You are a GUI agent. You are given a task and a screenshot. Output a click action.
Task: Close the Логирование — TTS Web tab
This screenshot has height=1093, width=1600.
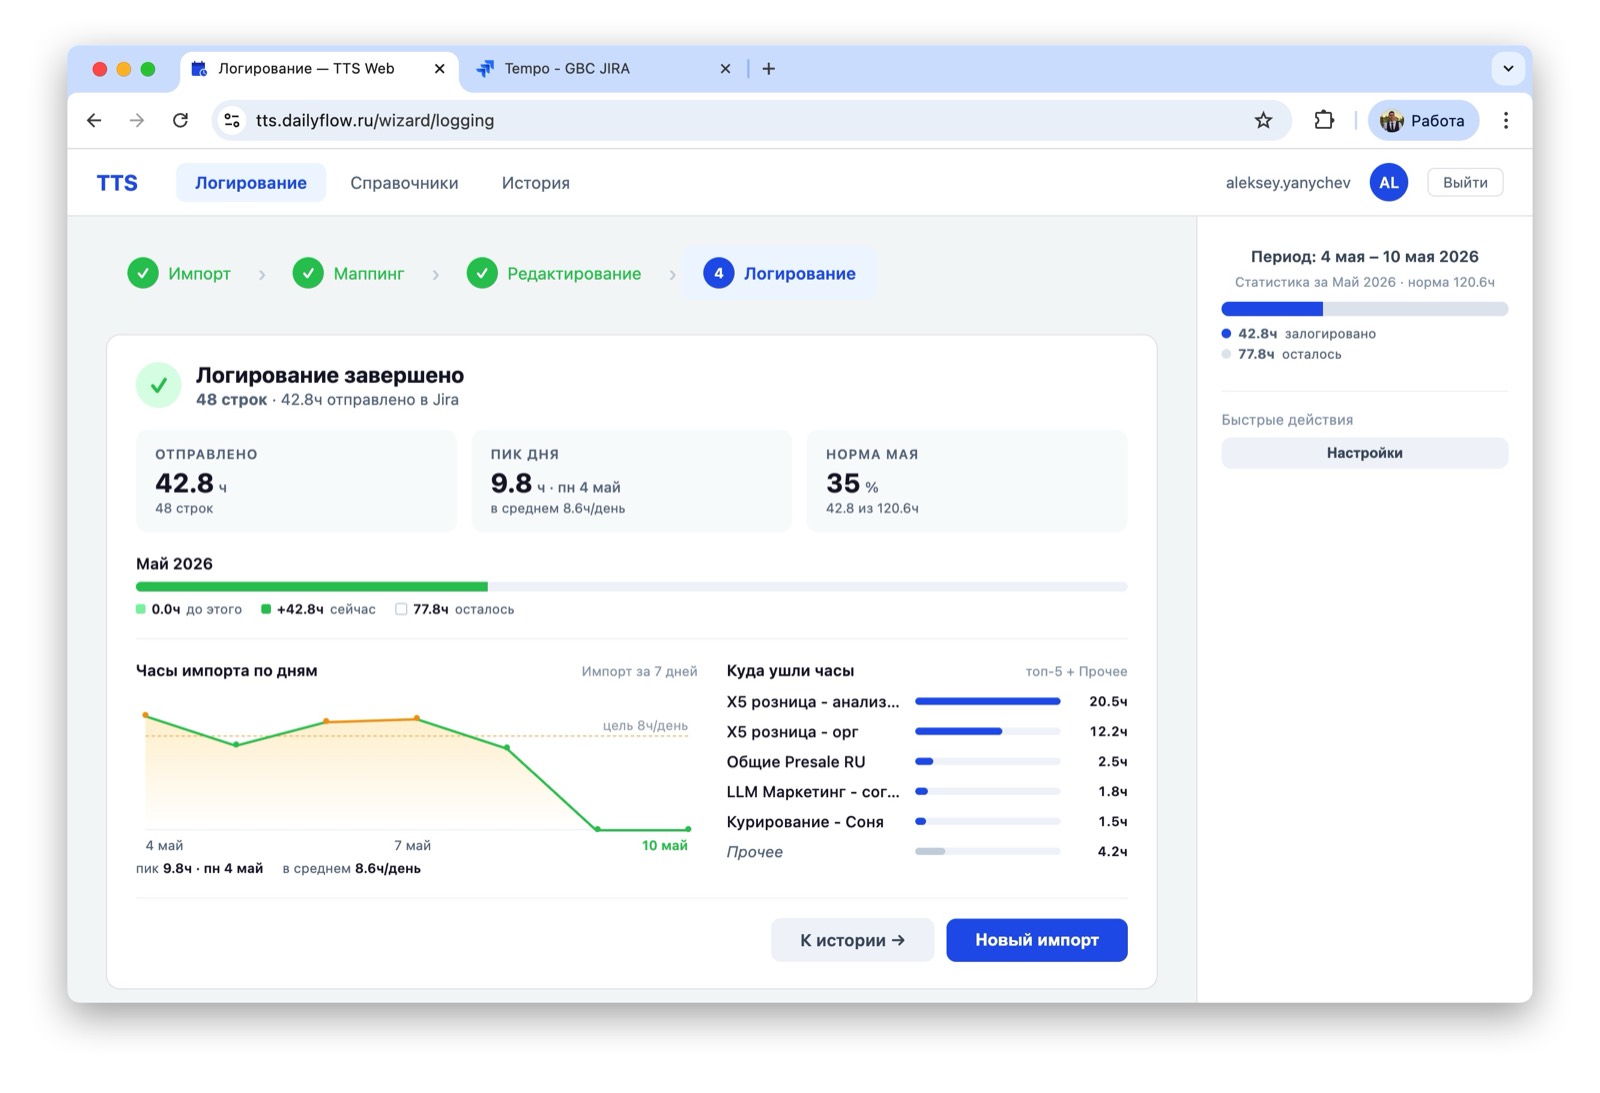[439, 69]
